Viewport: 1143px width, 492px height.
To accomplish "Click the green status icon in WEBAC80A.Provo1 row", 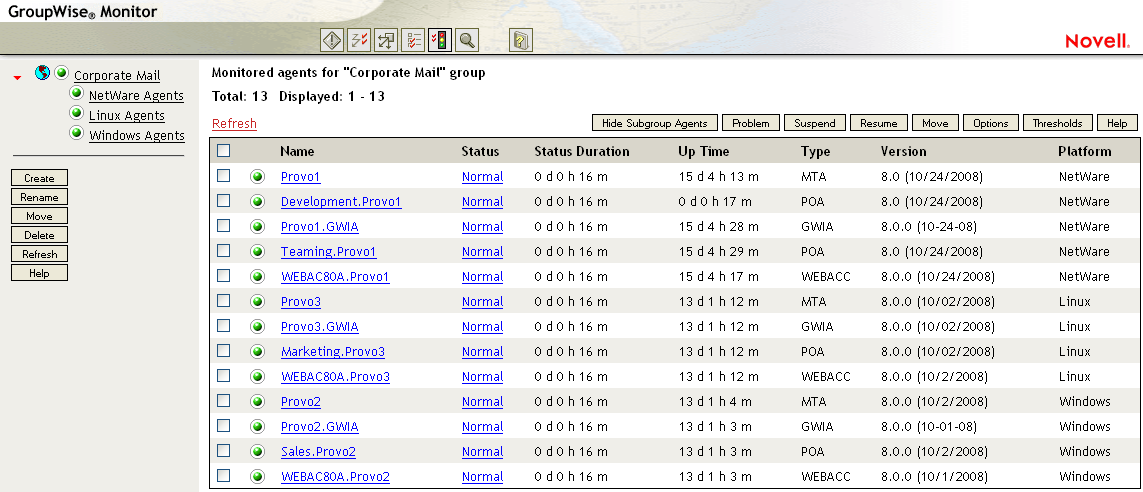I will [257, 277].
